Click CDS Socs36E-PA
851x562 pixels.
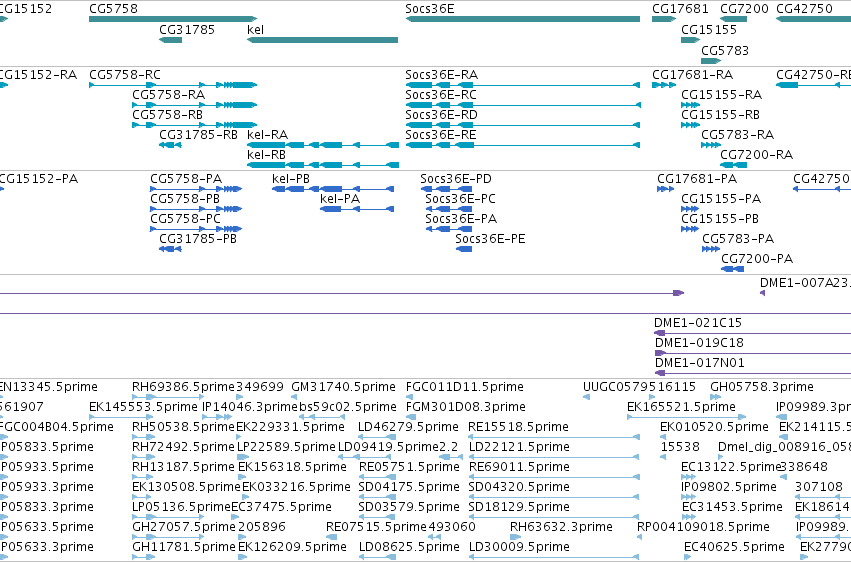449,229
